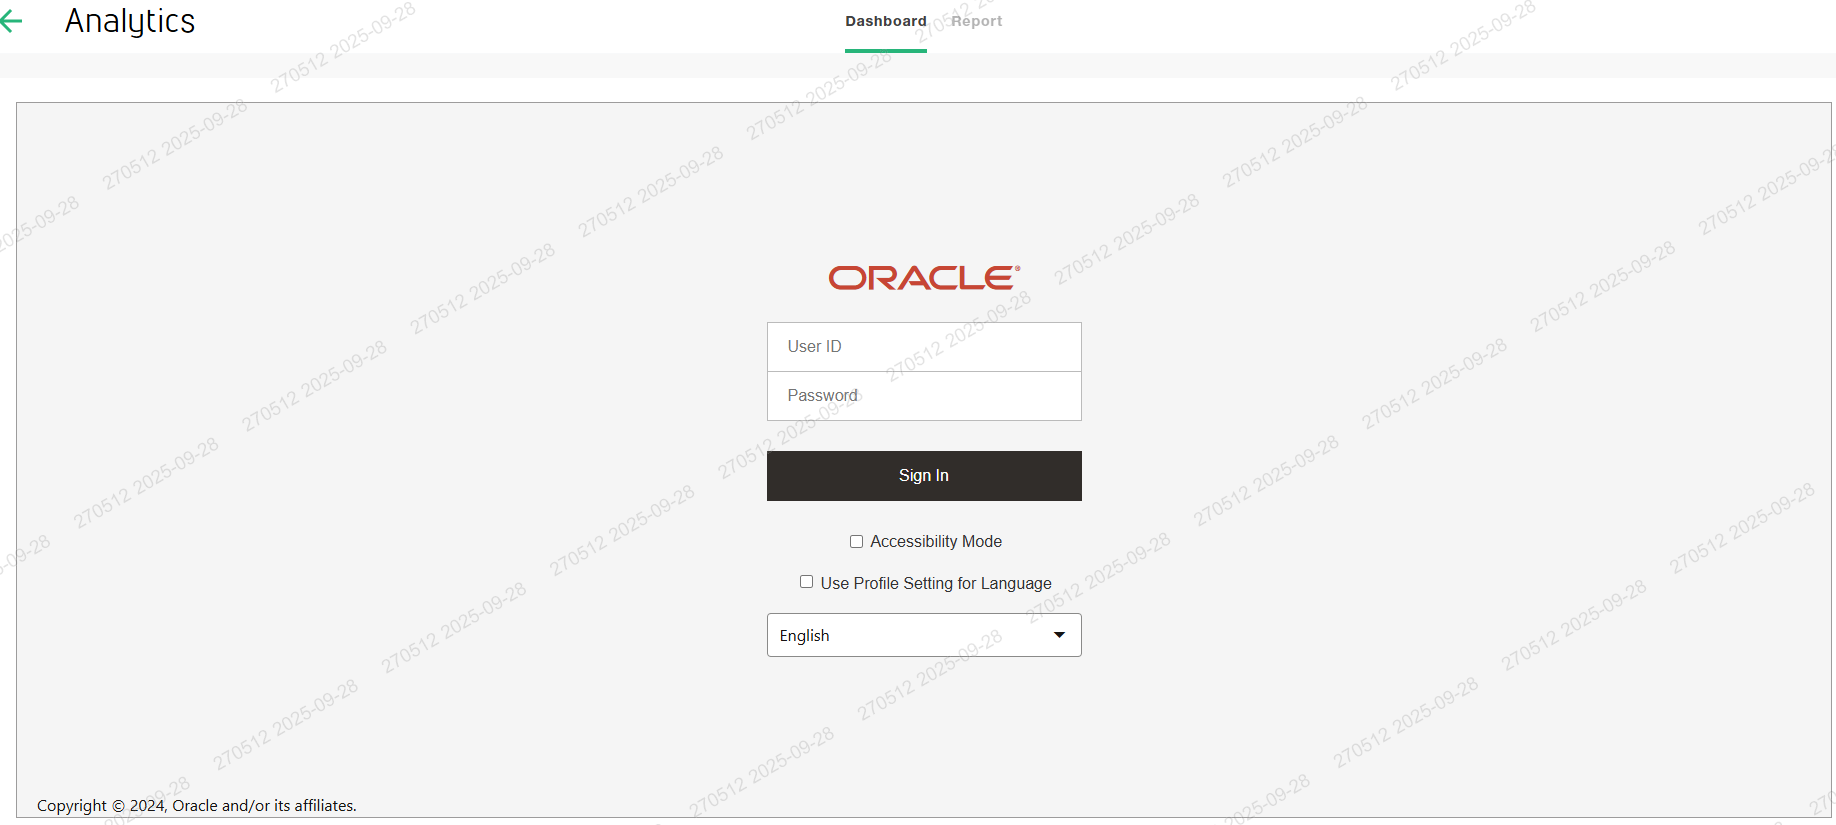Click the Oracle copyright notice text
Viewport: 1836px width, 825px height.
pyautogui.click(x=197, y=806)
